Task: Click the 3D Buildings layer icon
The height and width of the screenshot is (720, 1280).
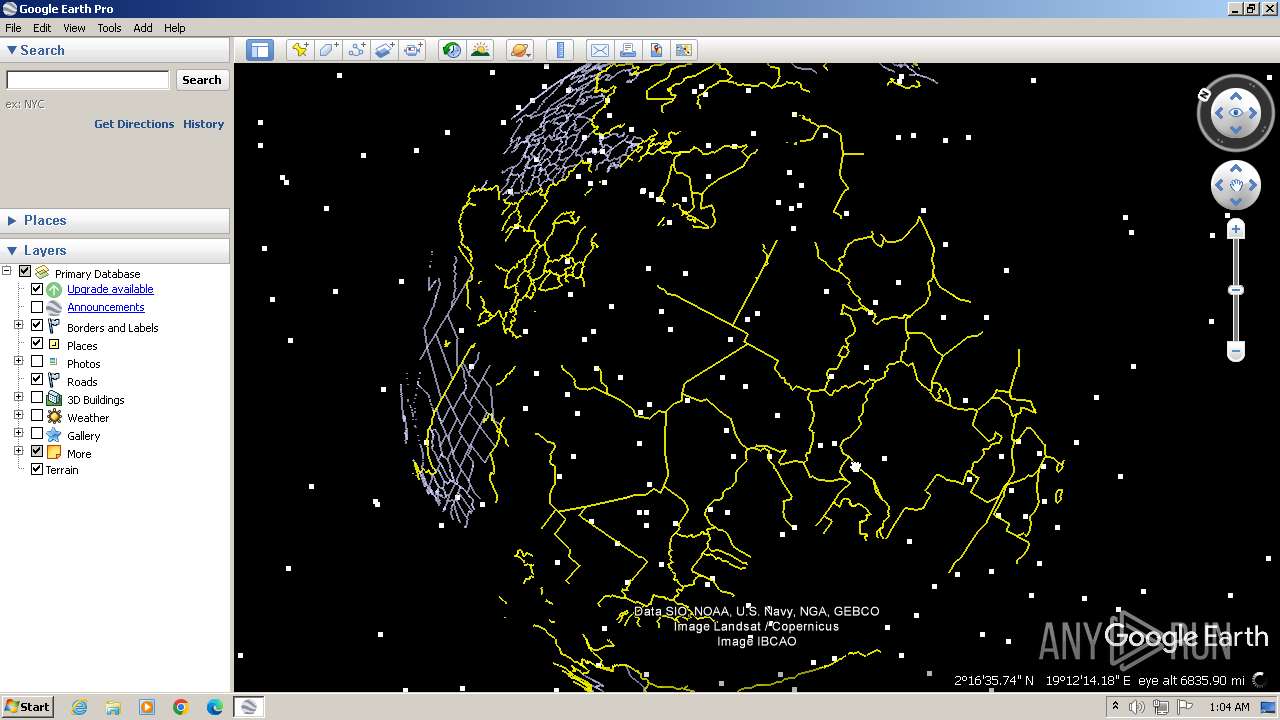Action: [x=54, y=399]
